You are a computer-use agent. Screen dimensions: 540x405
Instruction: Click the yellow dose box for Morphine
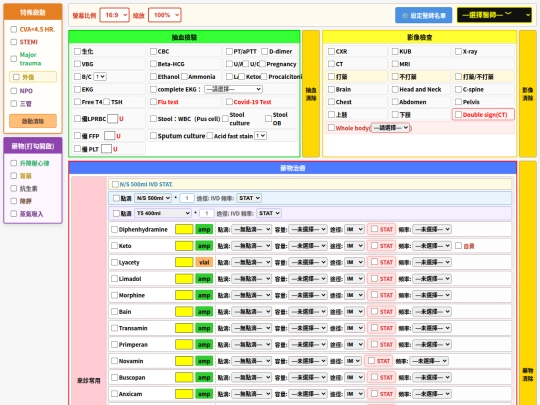click(184, 295)
